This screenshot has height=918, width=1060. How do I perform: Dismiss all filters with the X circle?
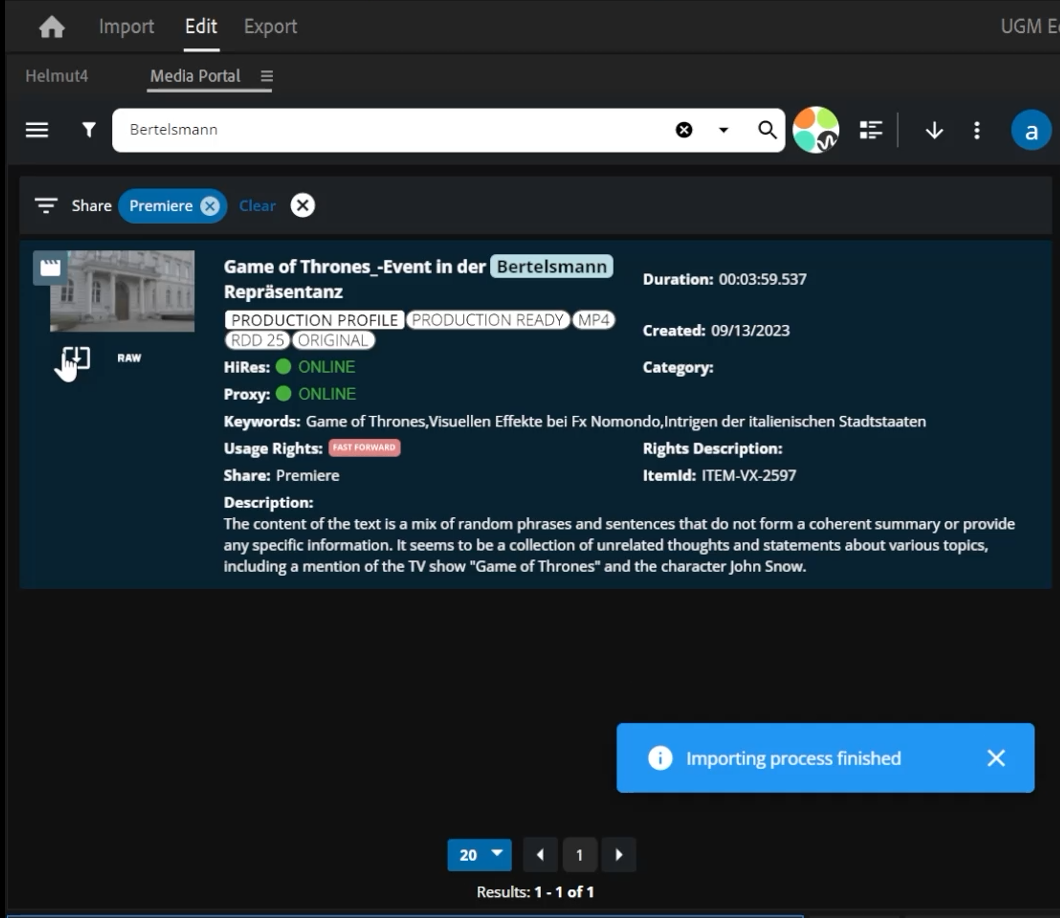pos(302,205)
